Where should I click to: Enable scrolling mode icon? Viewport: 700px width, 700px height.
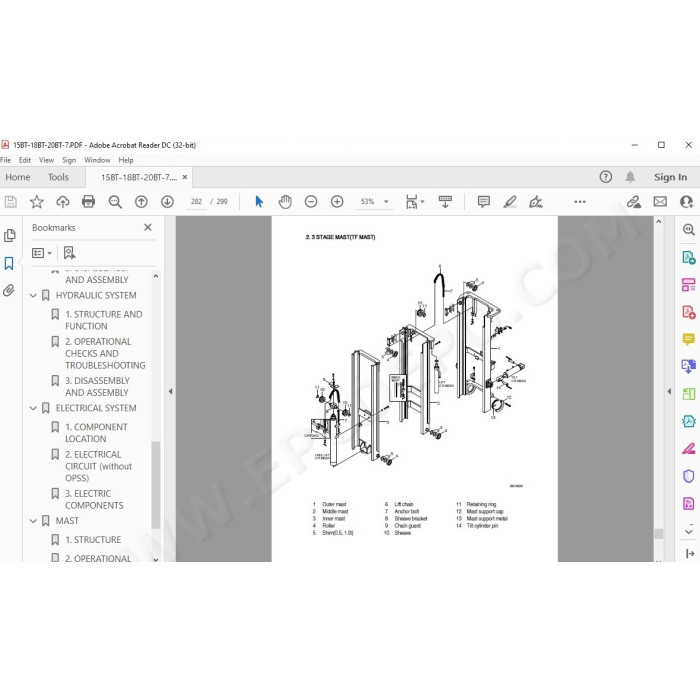(445, 202)
